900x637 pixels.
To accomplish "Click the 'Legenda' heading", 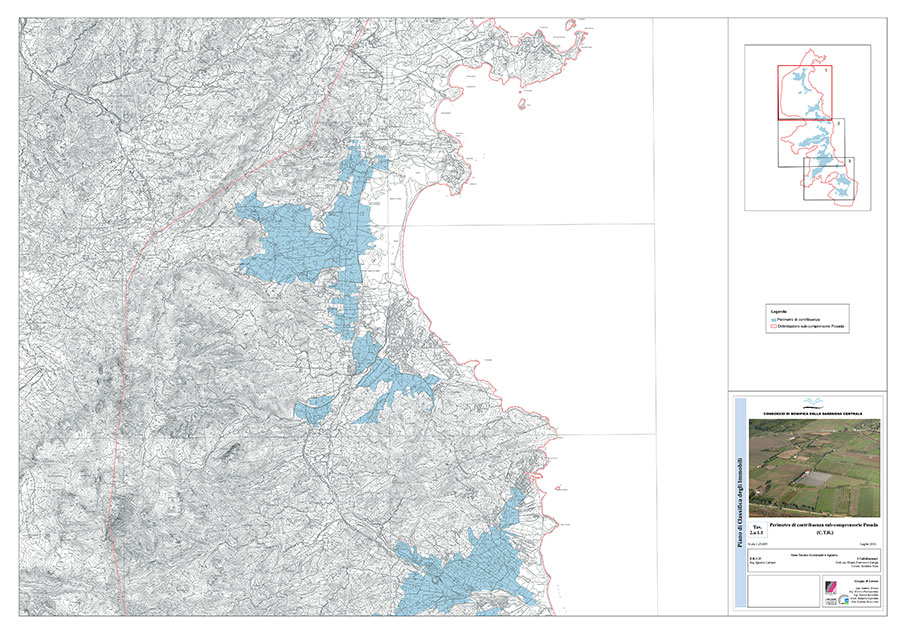I will (778, 312).
